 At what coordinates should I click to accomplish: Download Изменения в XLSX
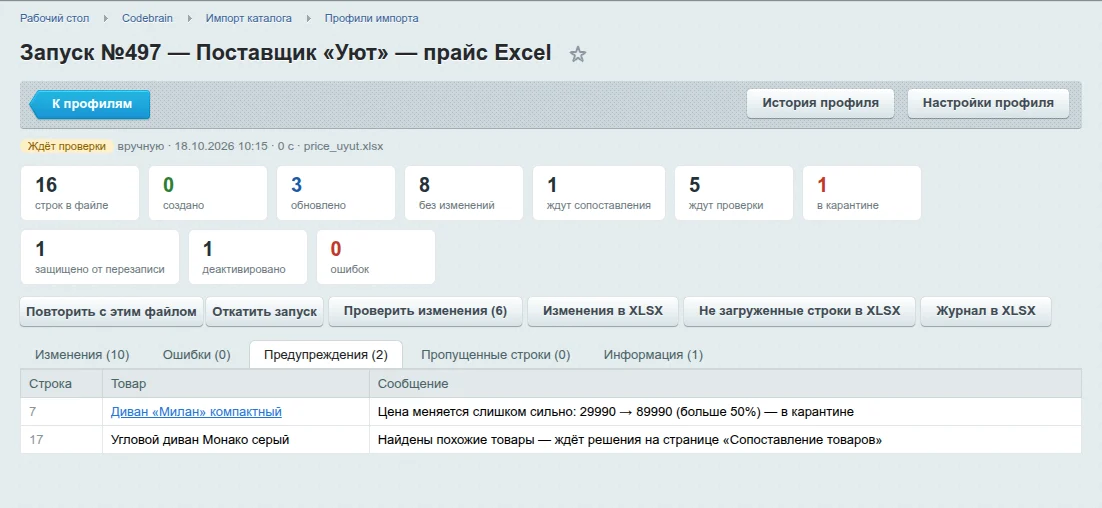(x=603, y=311)
